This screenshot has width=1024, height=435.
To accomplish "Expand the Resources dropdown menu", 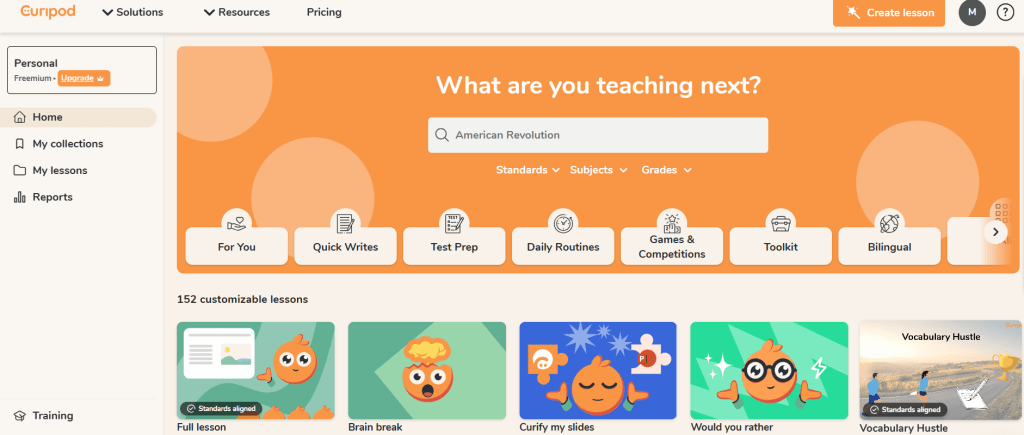I will [236, 12].
